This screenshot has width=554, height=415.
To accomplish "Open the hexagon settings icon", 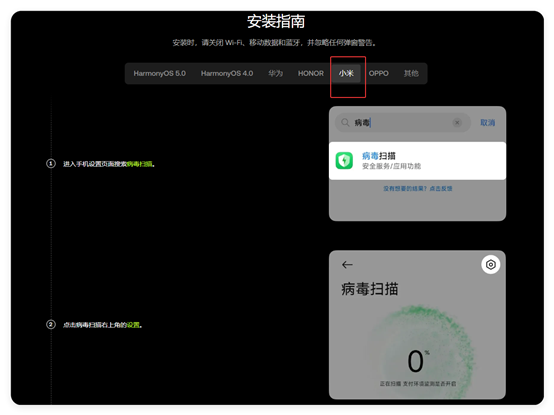I will pyautogui.click(x=490, y=265).
